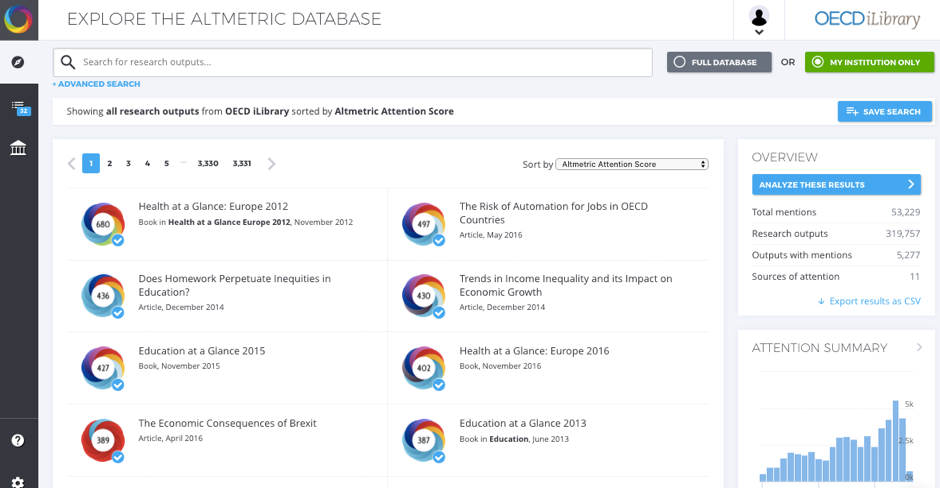The height and width of the screenshot is (488, 940).
Task: Open the compass explore icon in sidebar
Action: pos(18,62)
